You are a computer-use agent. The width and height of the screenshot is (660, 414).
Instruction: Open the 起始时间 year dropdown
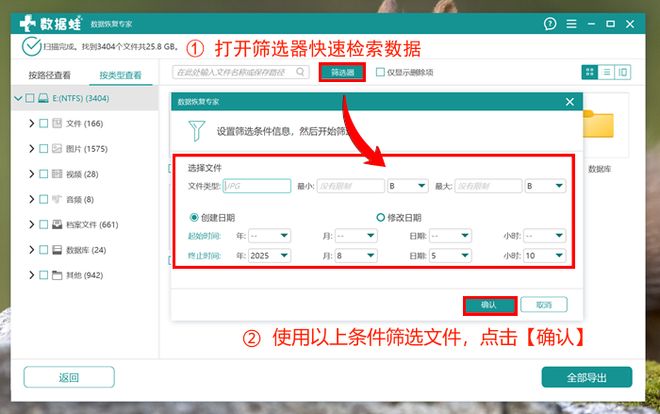(x=269, y=236)
